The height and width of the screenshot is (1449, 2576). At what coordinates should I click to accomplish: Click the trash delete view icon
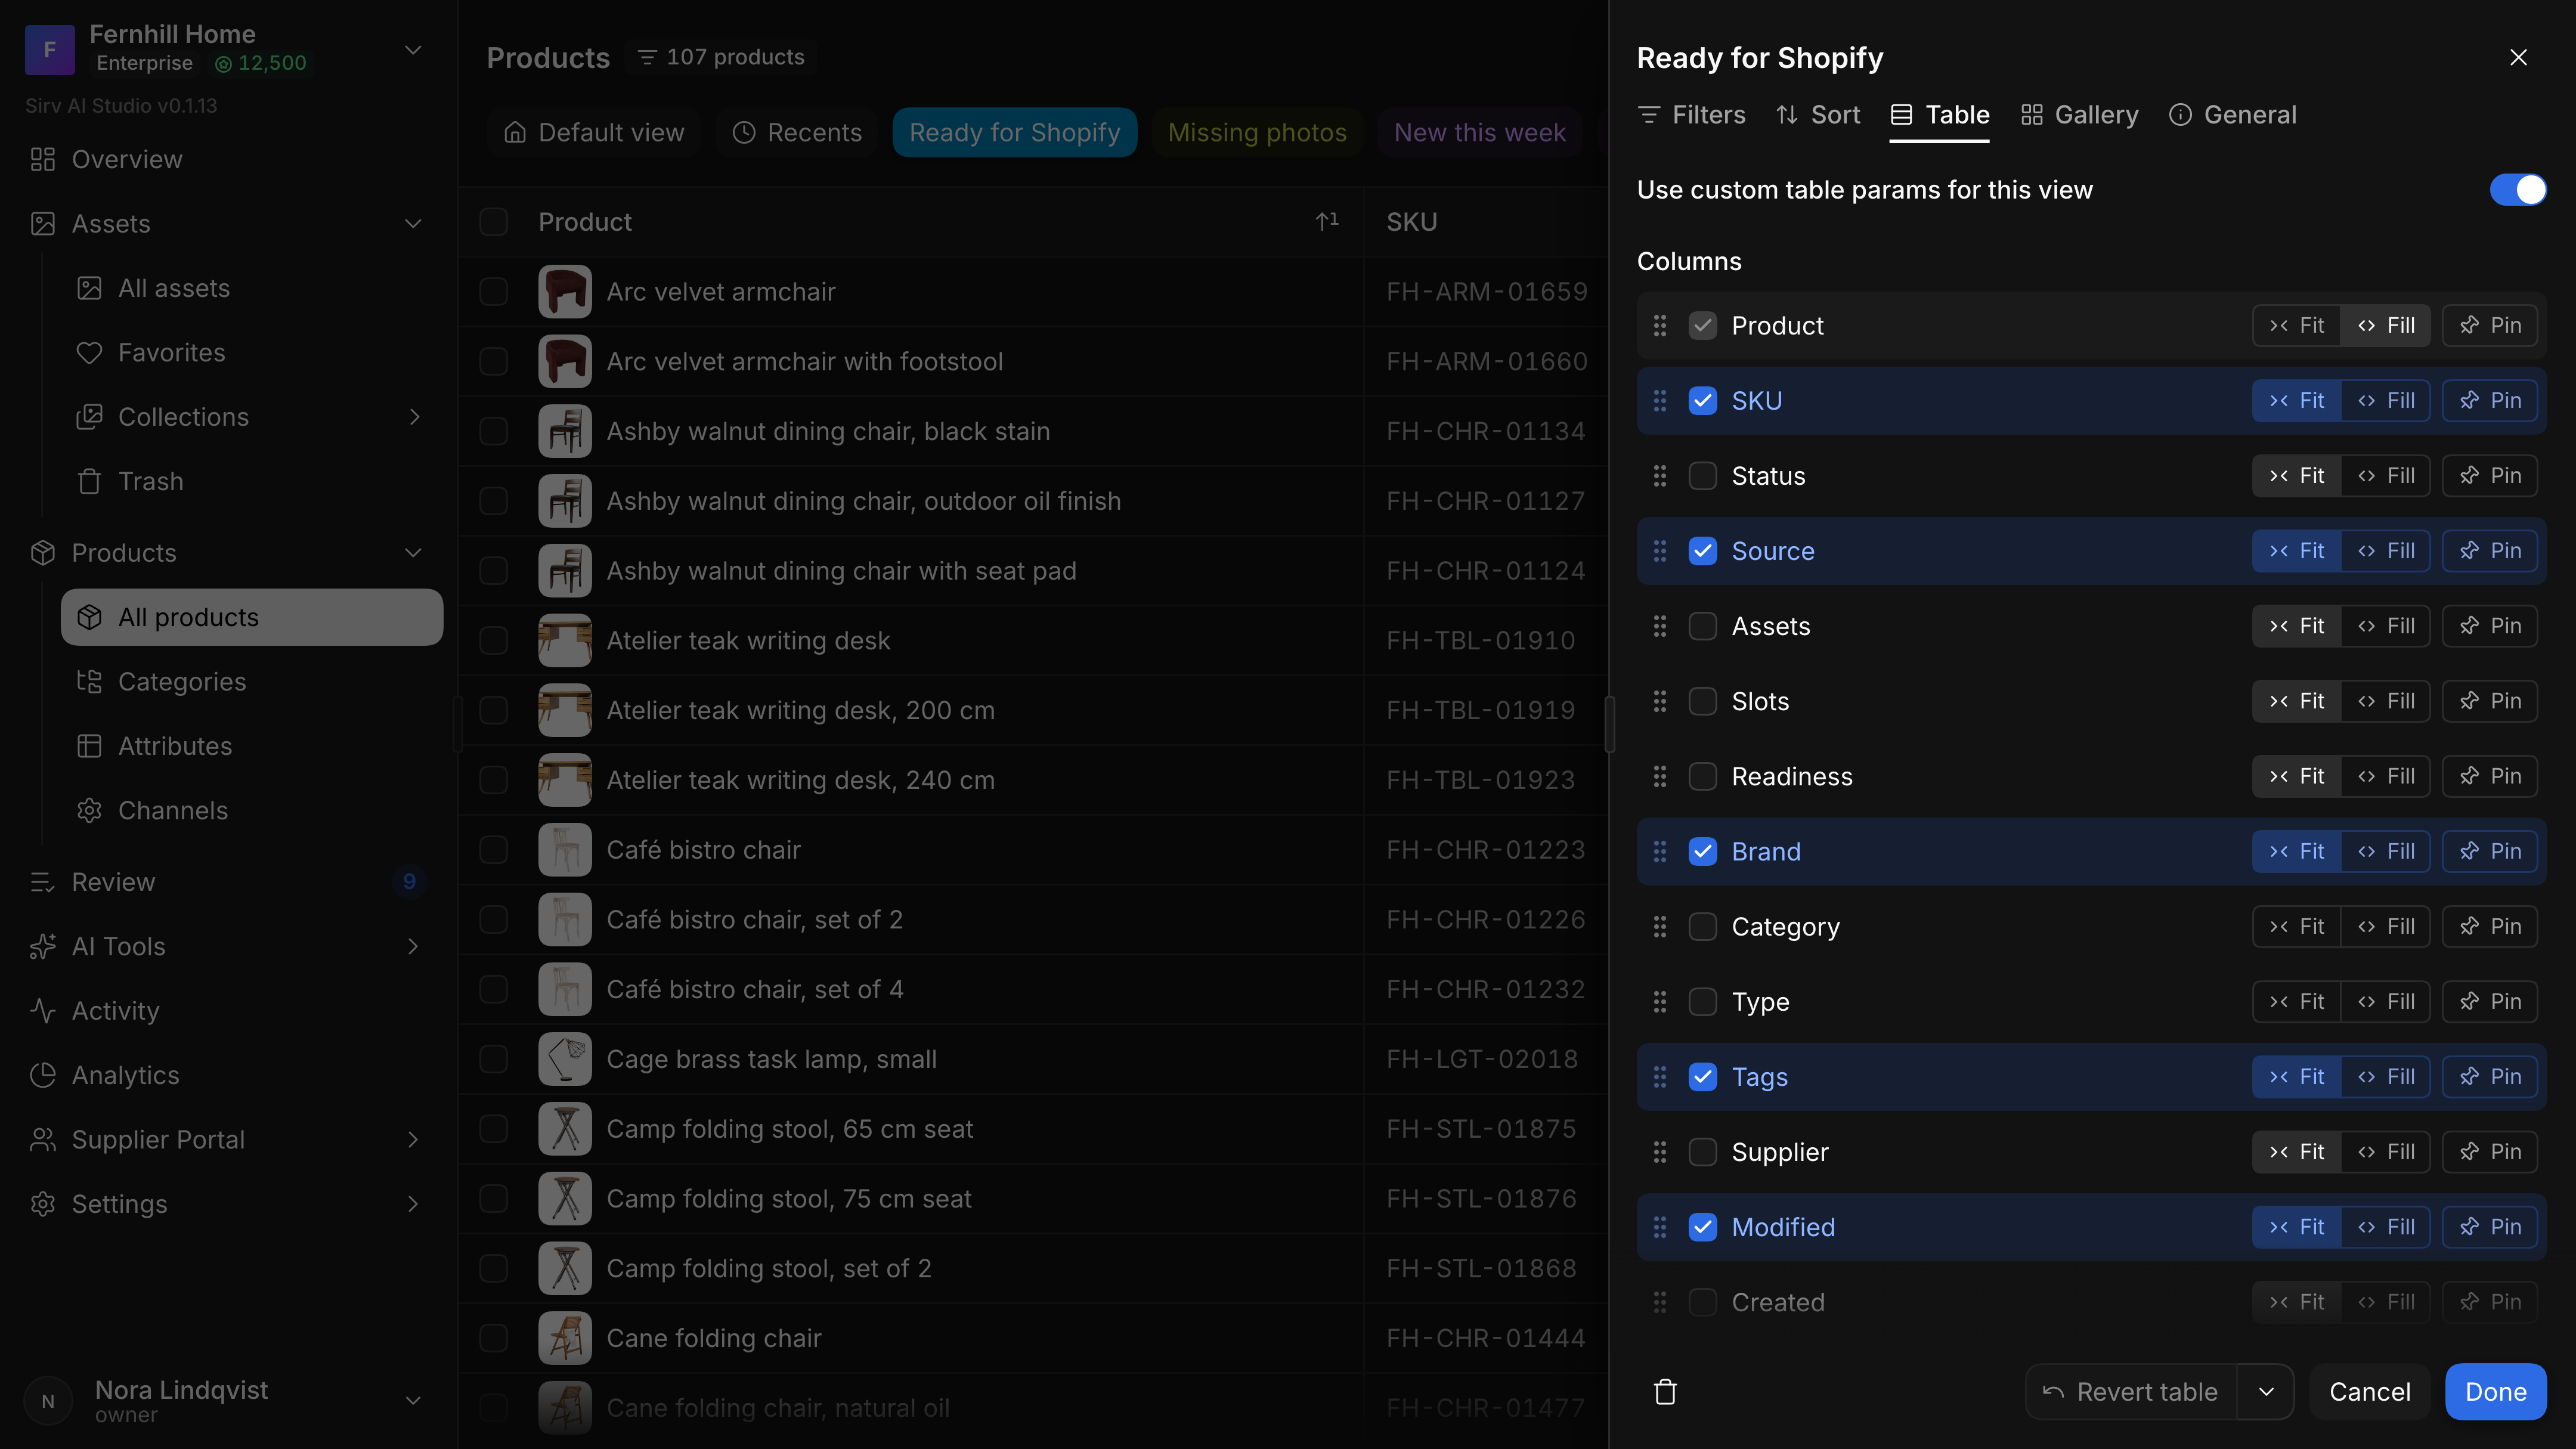point(1665,1391)
